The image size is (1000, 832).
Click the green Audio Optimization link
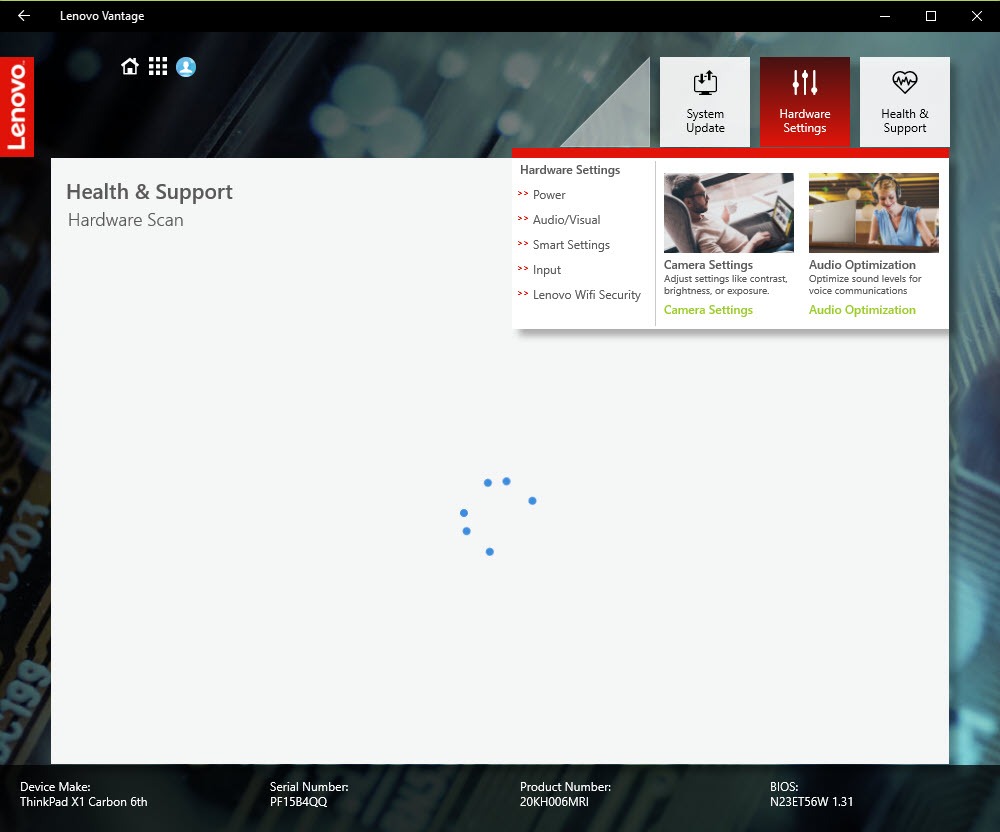(862, 310)
